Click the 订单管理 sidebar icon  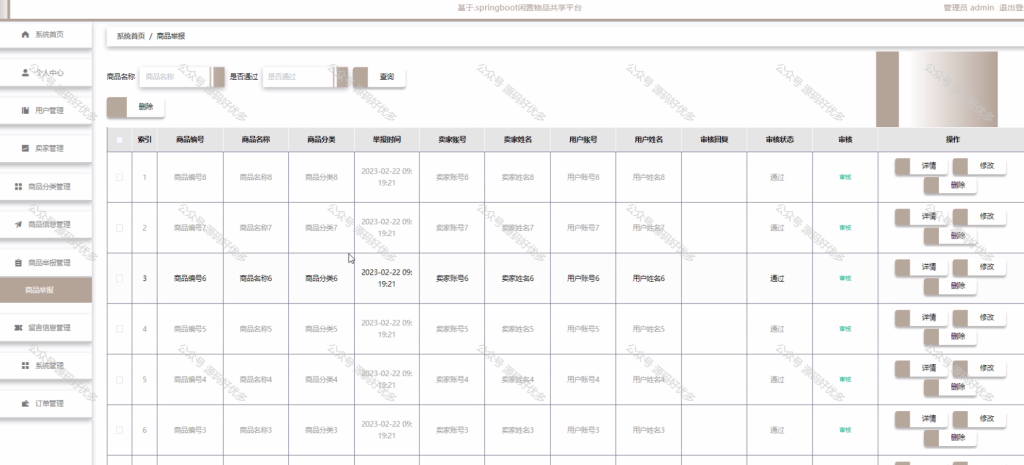click(x=25, y=404)
